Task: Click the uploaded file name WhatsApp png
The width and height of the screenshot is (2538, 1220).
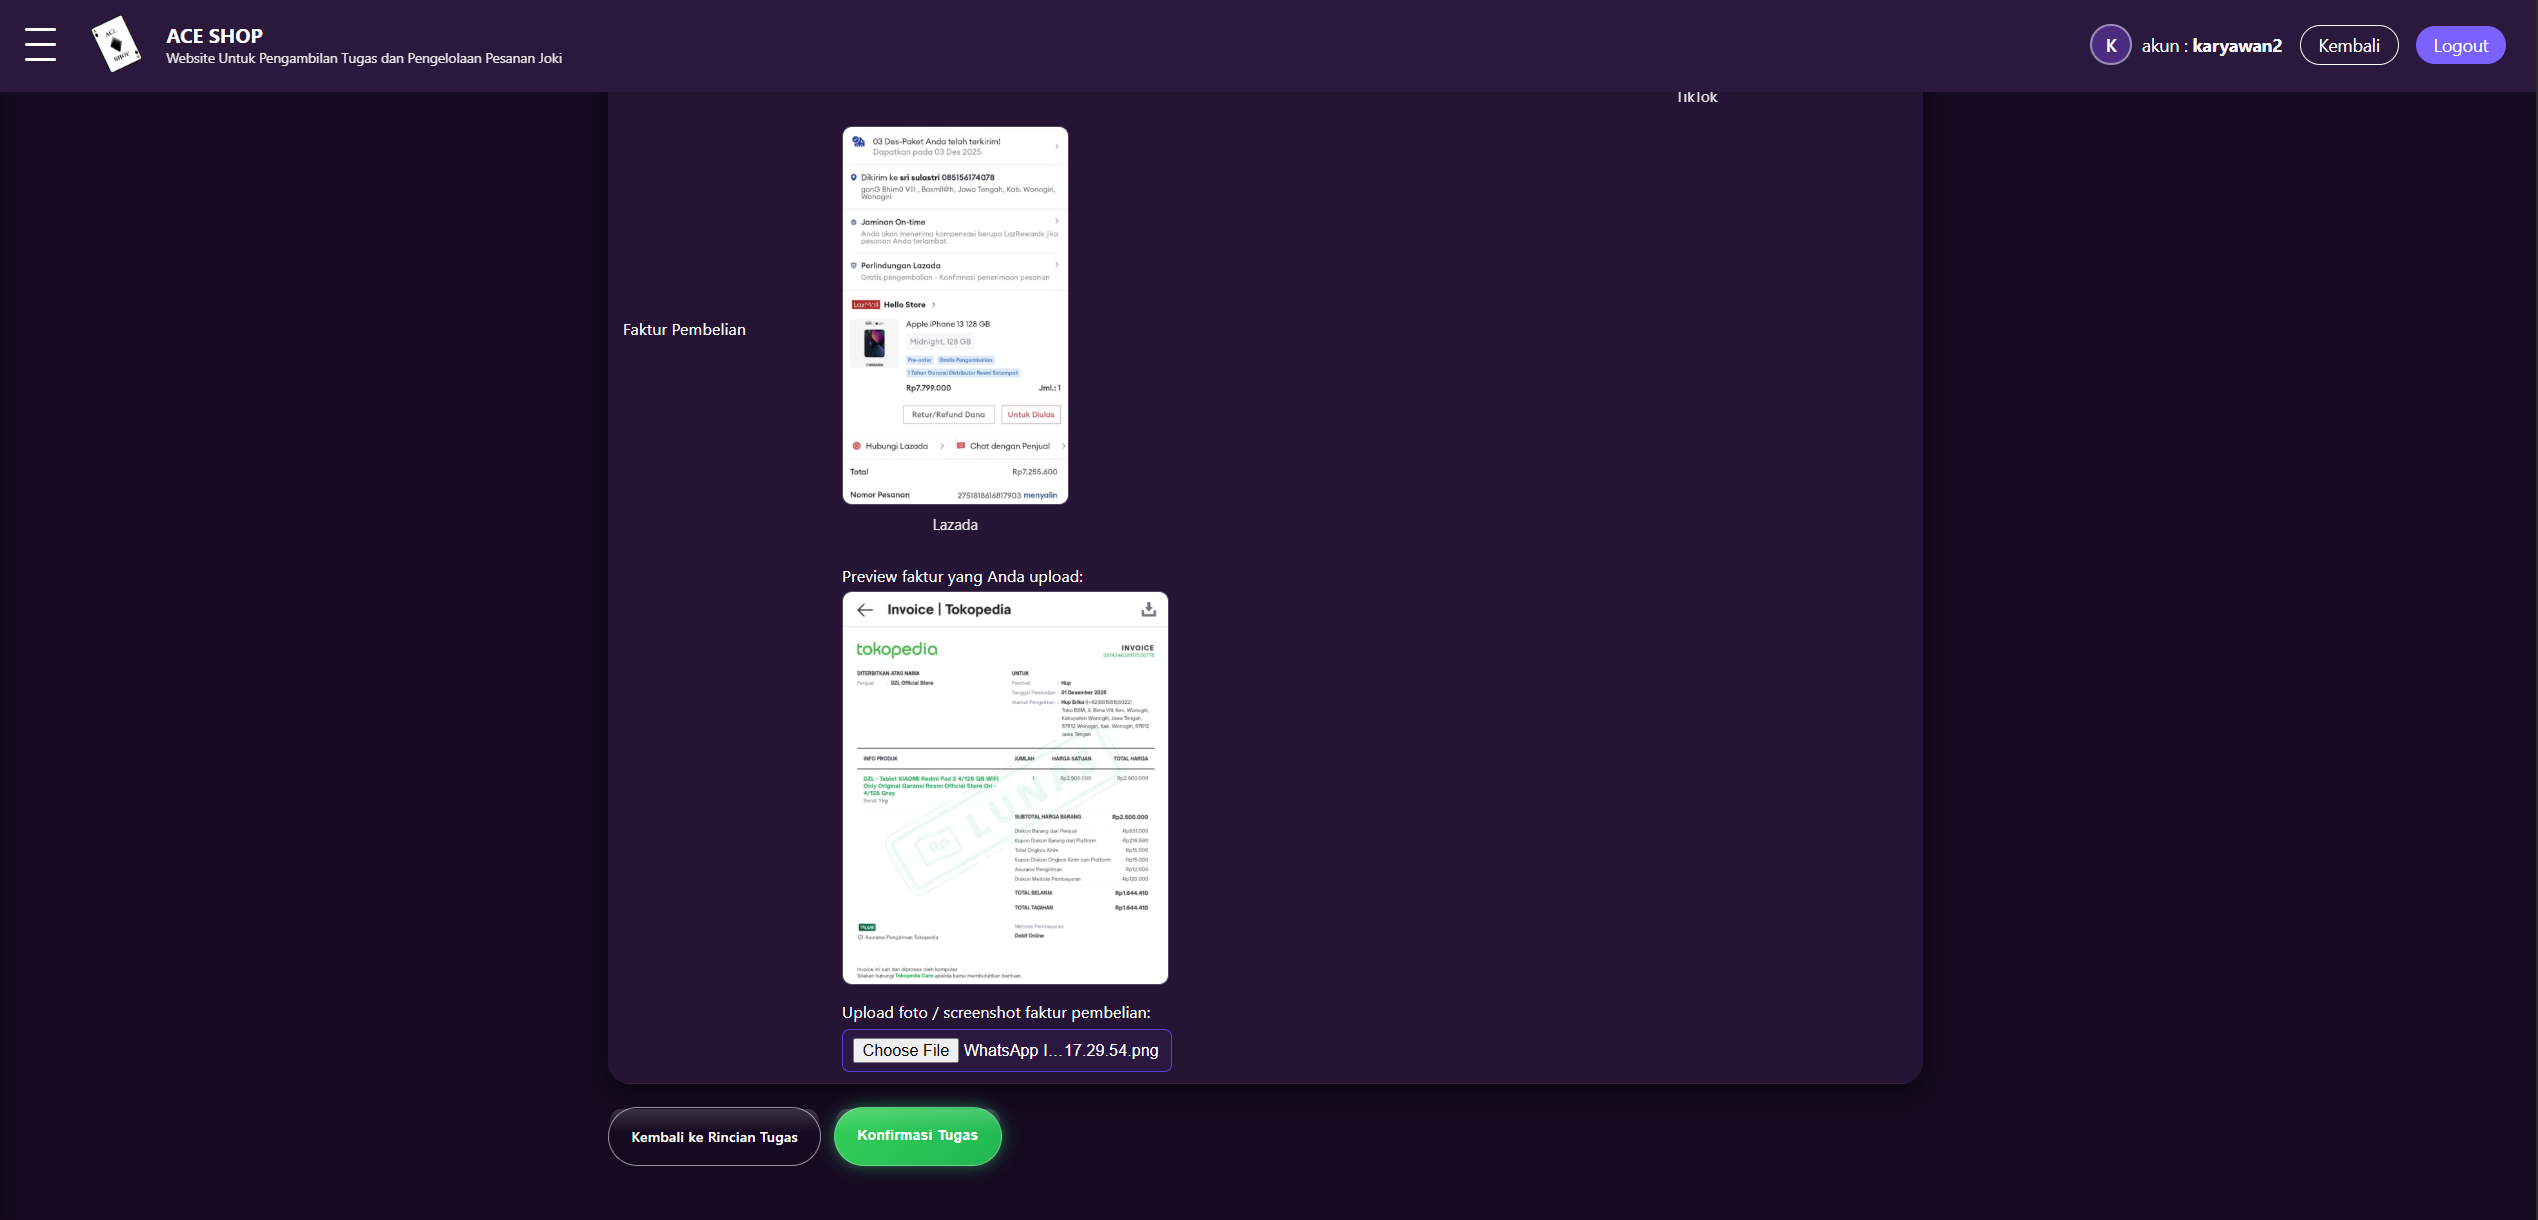Action: point(1060,1050)
